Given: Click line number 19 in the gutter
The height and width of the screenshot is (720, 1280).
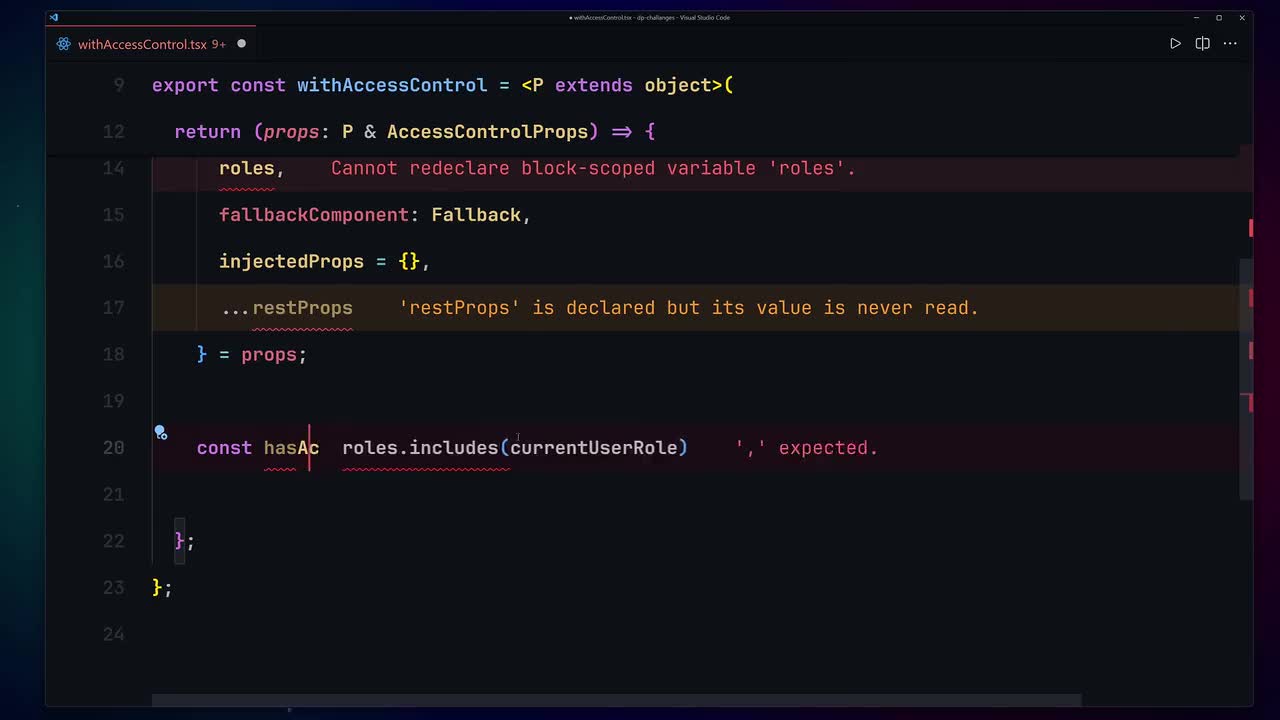Looking at the screenshot, I should 113,401.
